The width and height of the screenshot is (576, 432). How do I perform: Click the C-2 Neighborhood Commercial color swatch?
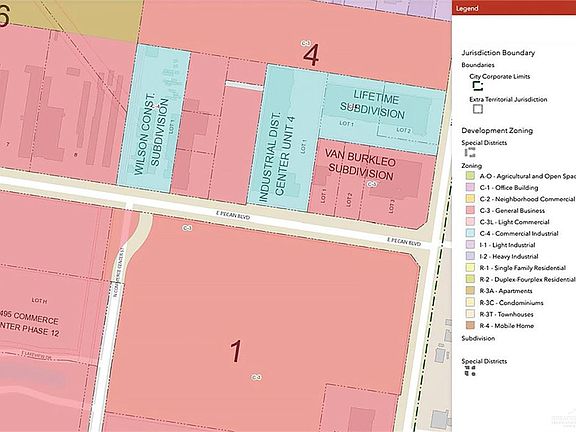pos(470,199)
